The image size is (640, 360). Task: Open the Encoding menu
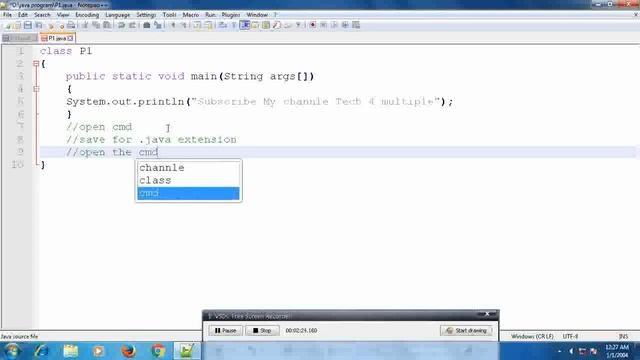coord(87,15)
